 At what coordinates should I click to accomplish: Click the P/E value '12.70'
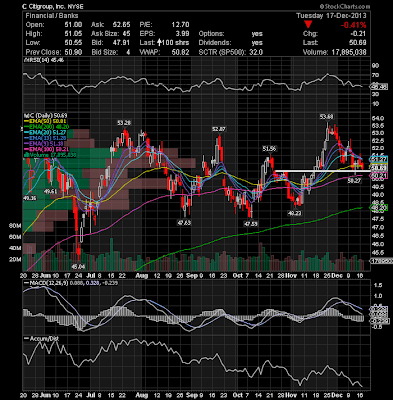[x=180, y=25]
